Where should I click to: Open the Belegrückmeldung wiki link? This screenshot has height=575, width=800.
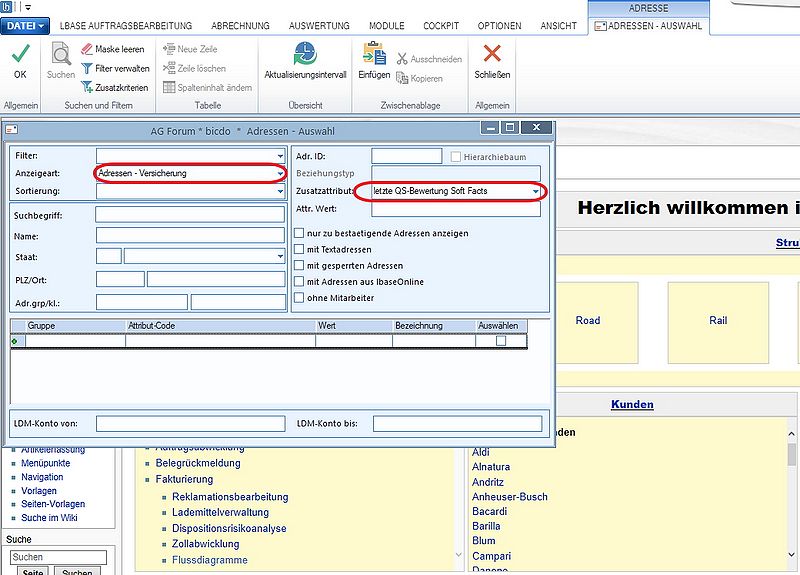point(198,463)
